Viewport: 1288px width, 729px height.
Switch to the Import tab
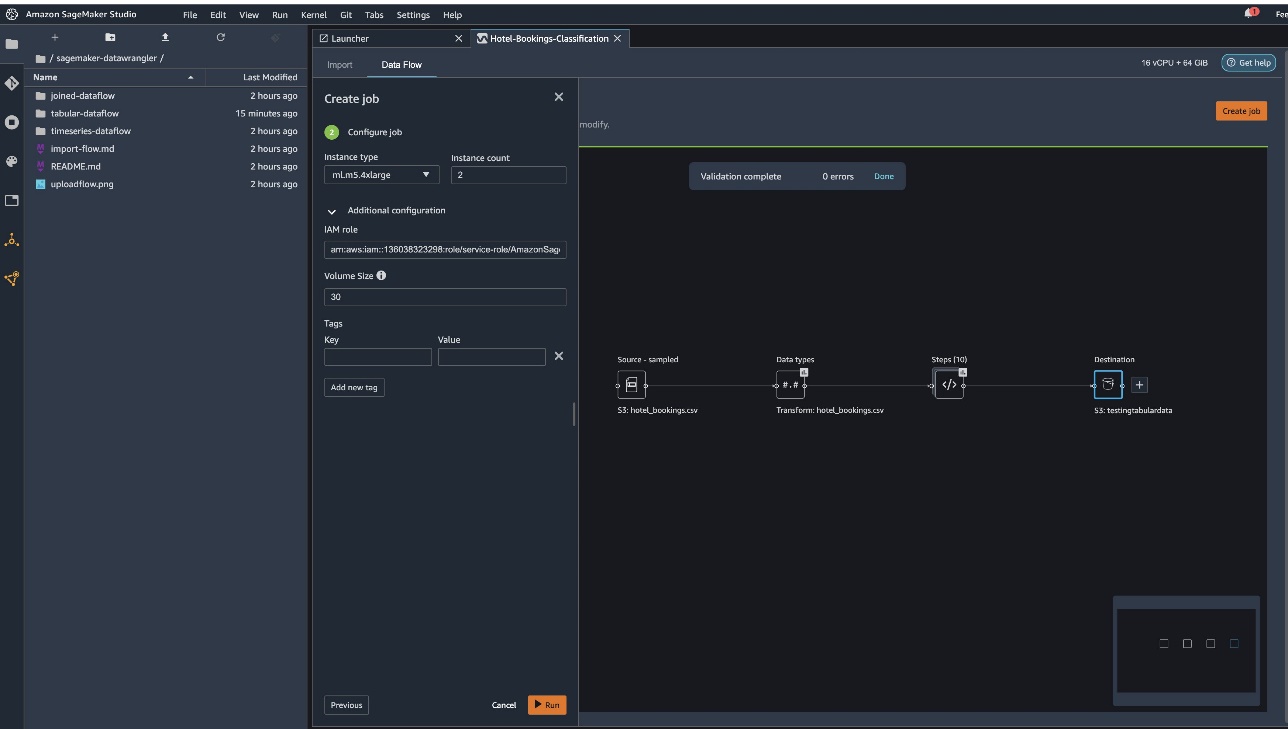[340, 65]
